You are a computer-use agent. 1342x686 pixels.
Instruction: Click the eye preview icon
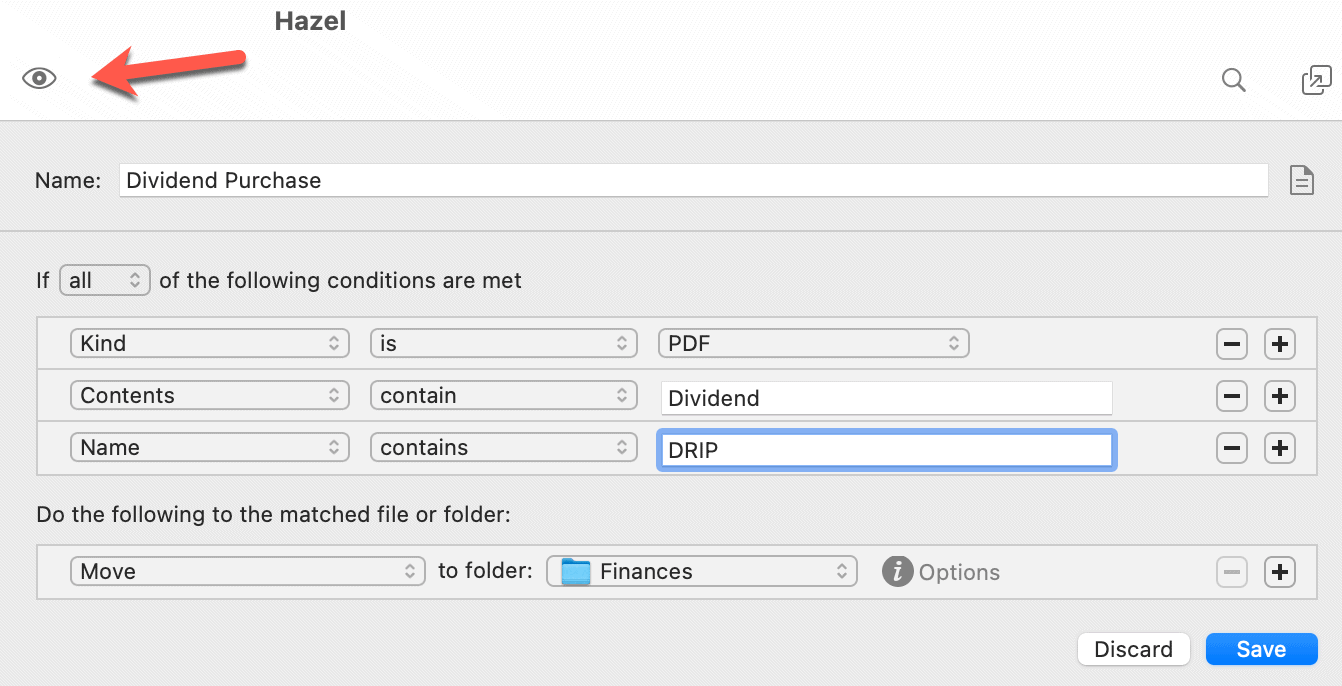pos(39,78)
